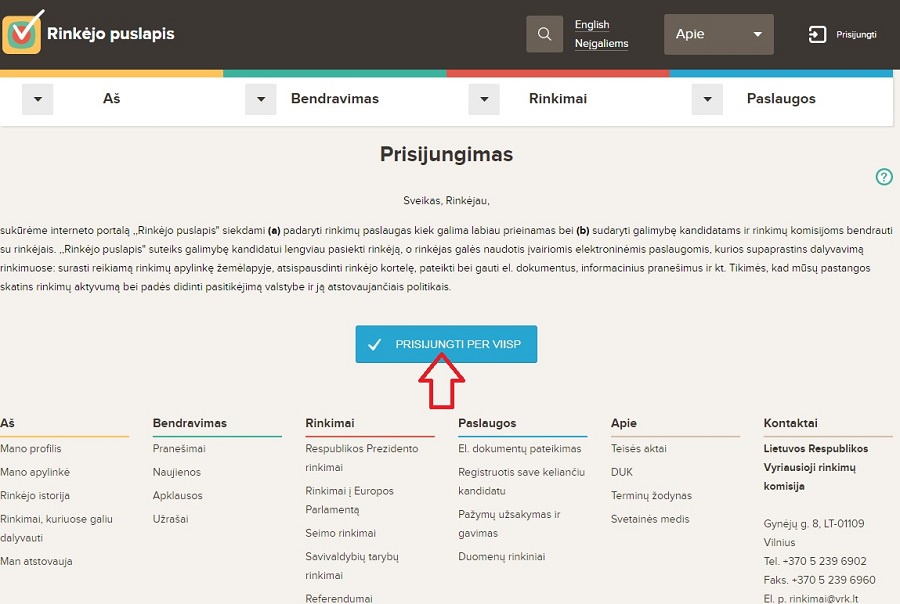Click Prisijungti per VIISP button

pyautogui.click(x=446, y=344)
